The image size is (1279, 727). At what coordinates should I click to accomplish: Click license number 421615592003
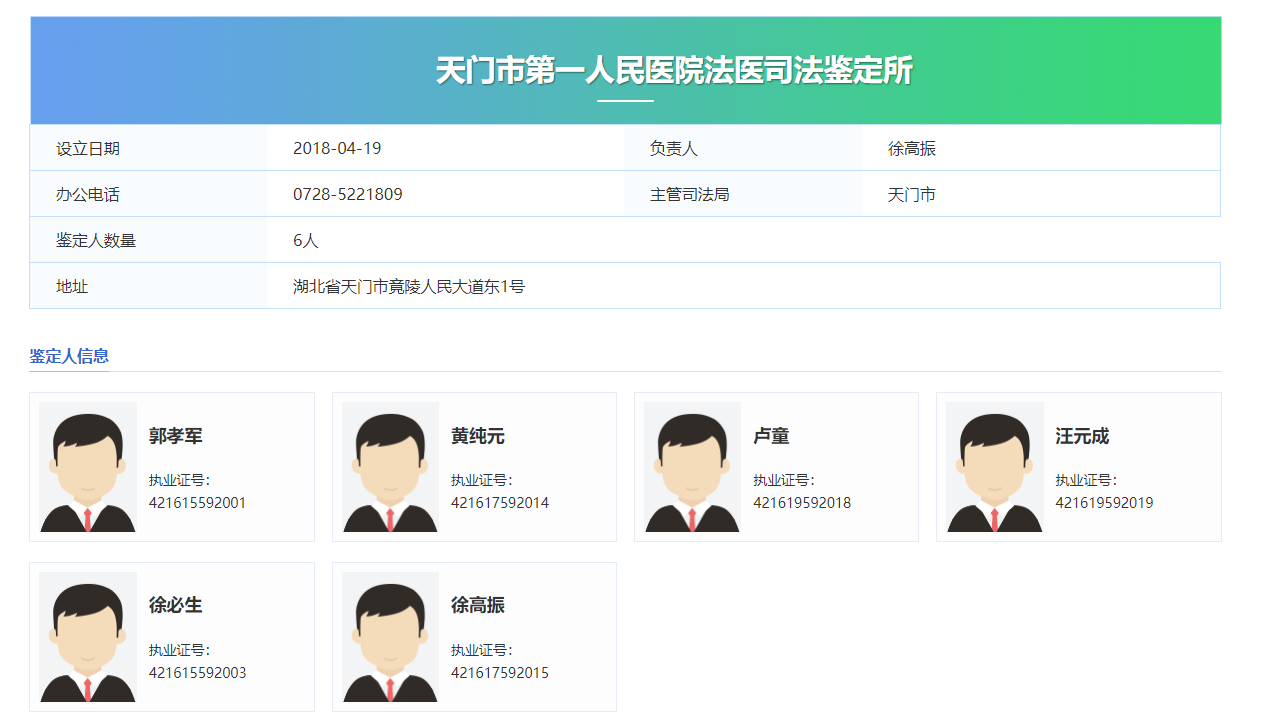[197, 673]
